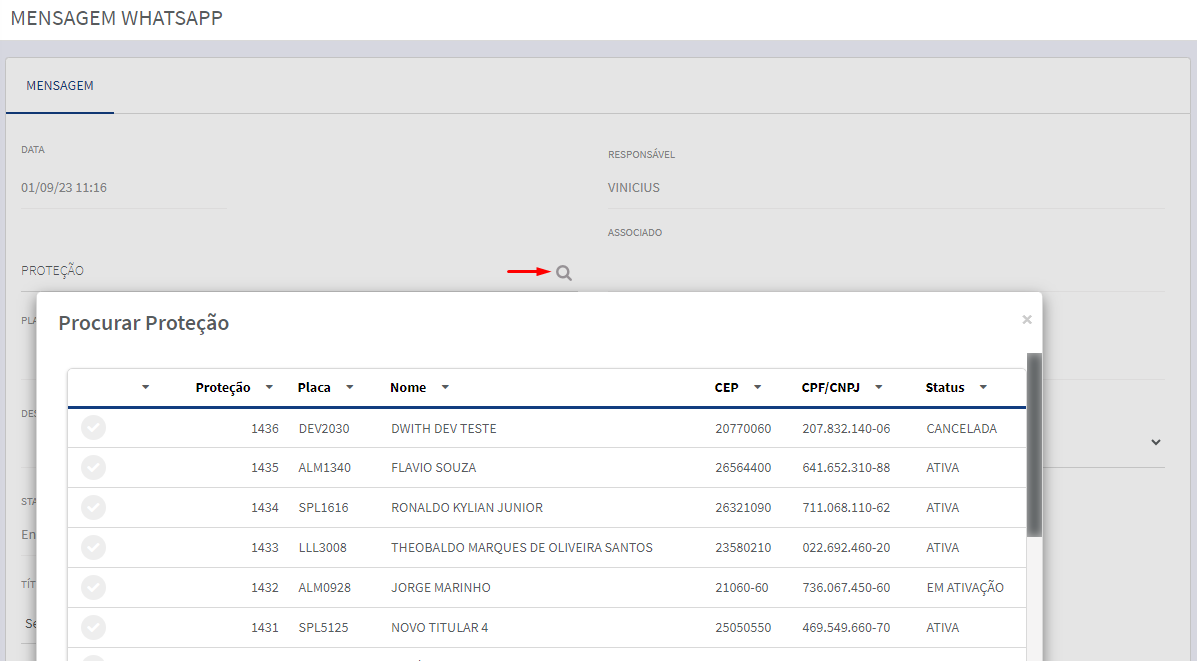Image resolution: width=1197 pixels, height=661 pixels.
Task: Select the row check for JORGE MARINHO
Action: (93, 587)
